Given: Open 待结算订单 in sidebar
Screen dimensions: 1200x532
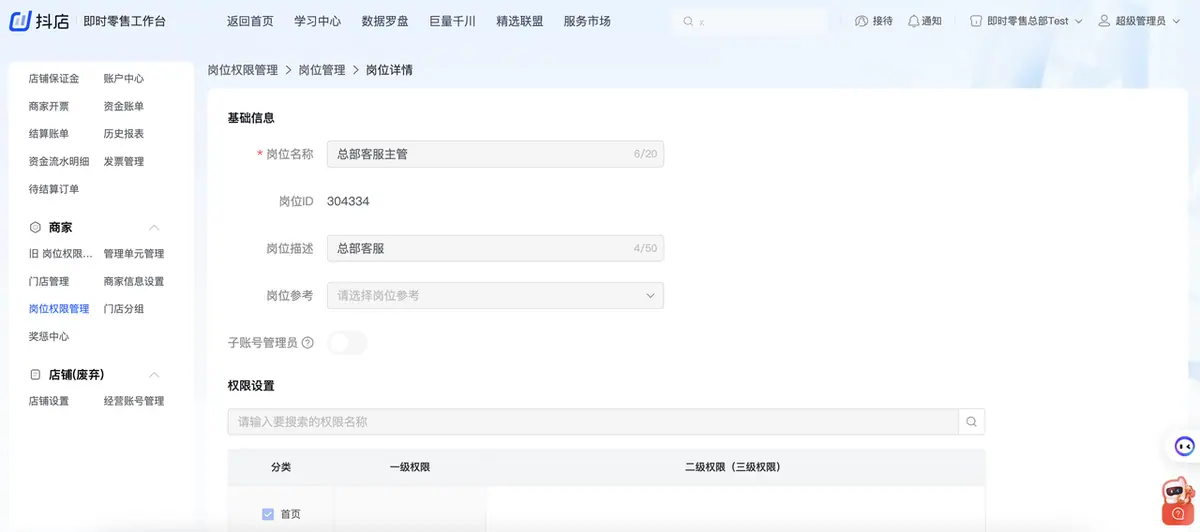Looking at the screenshot, I should click(54, 189).
